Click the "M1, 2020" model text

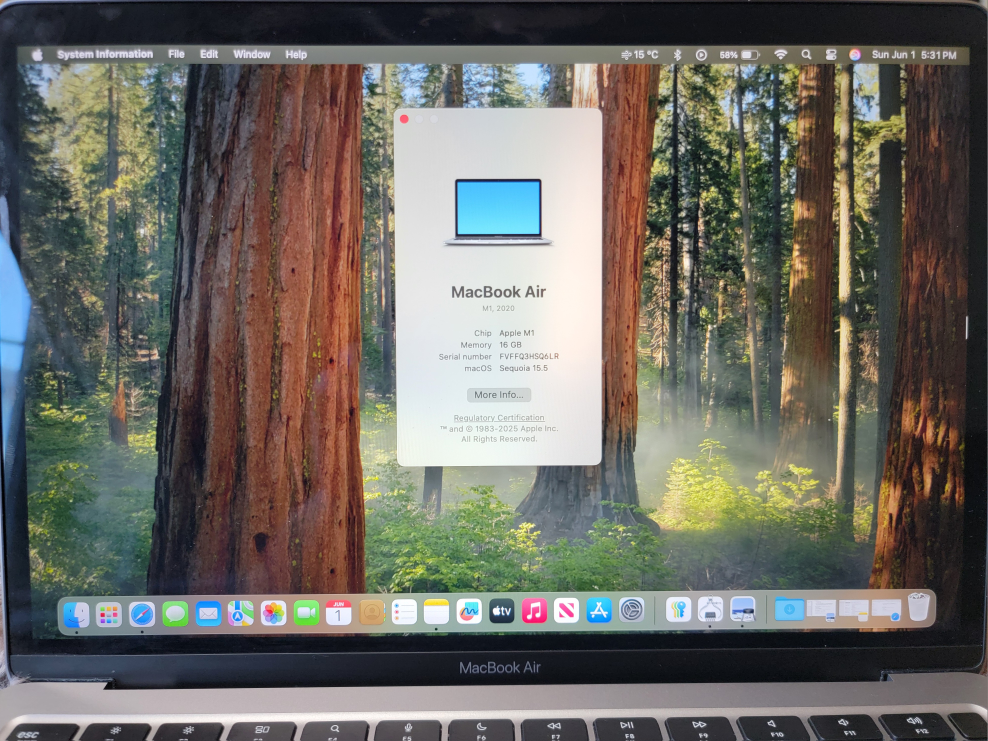coord(498,308)
